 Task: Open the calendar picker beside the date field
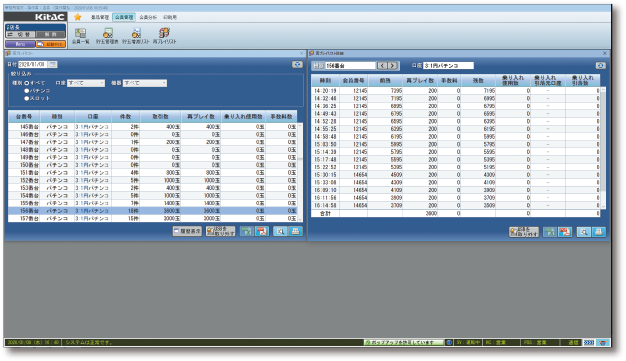pos(53,64)
